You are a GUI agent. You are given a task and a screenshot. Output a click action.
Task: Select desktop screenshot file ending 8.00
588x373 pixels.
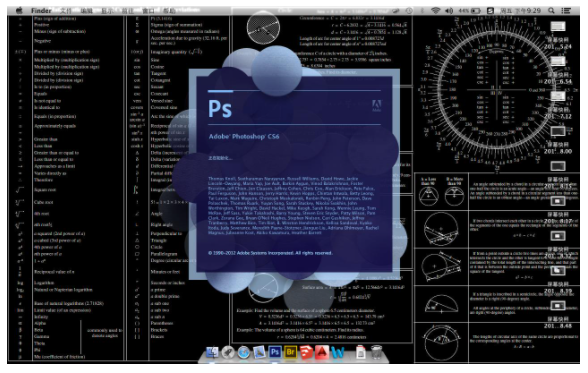[x=558, y=140]
